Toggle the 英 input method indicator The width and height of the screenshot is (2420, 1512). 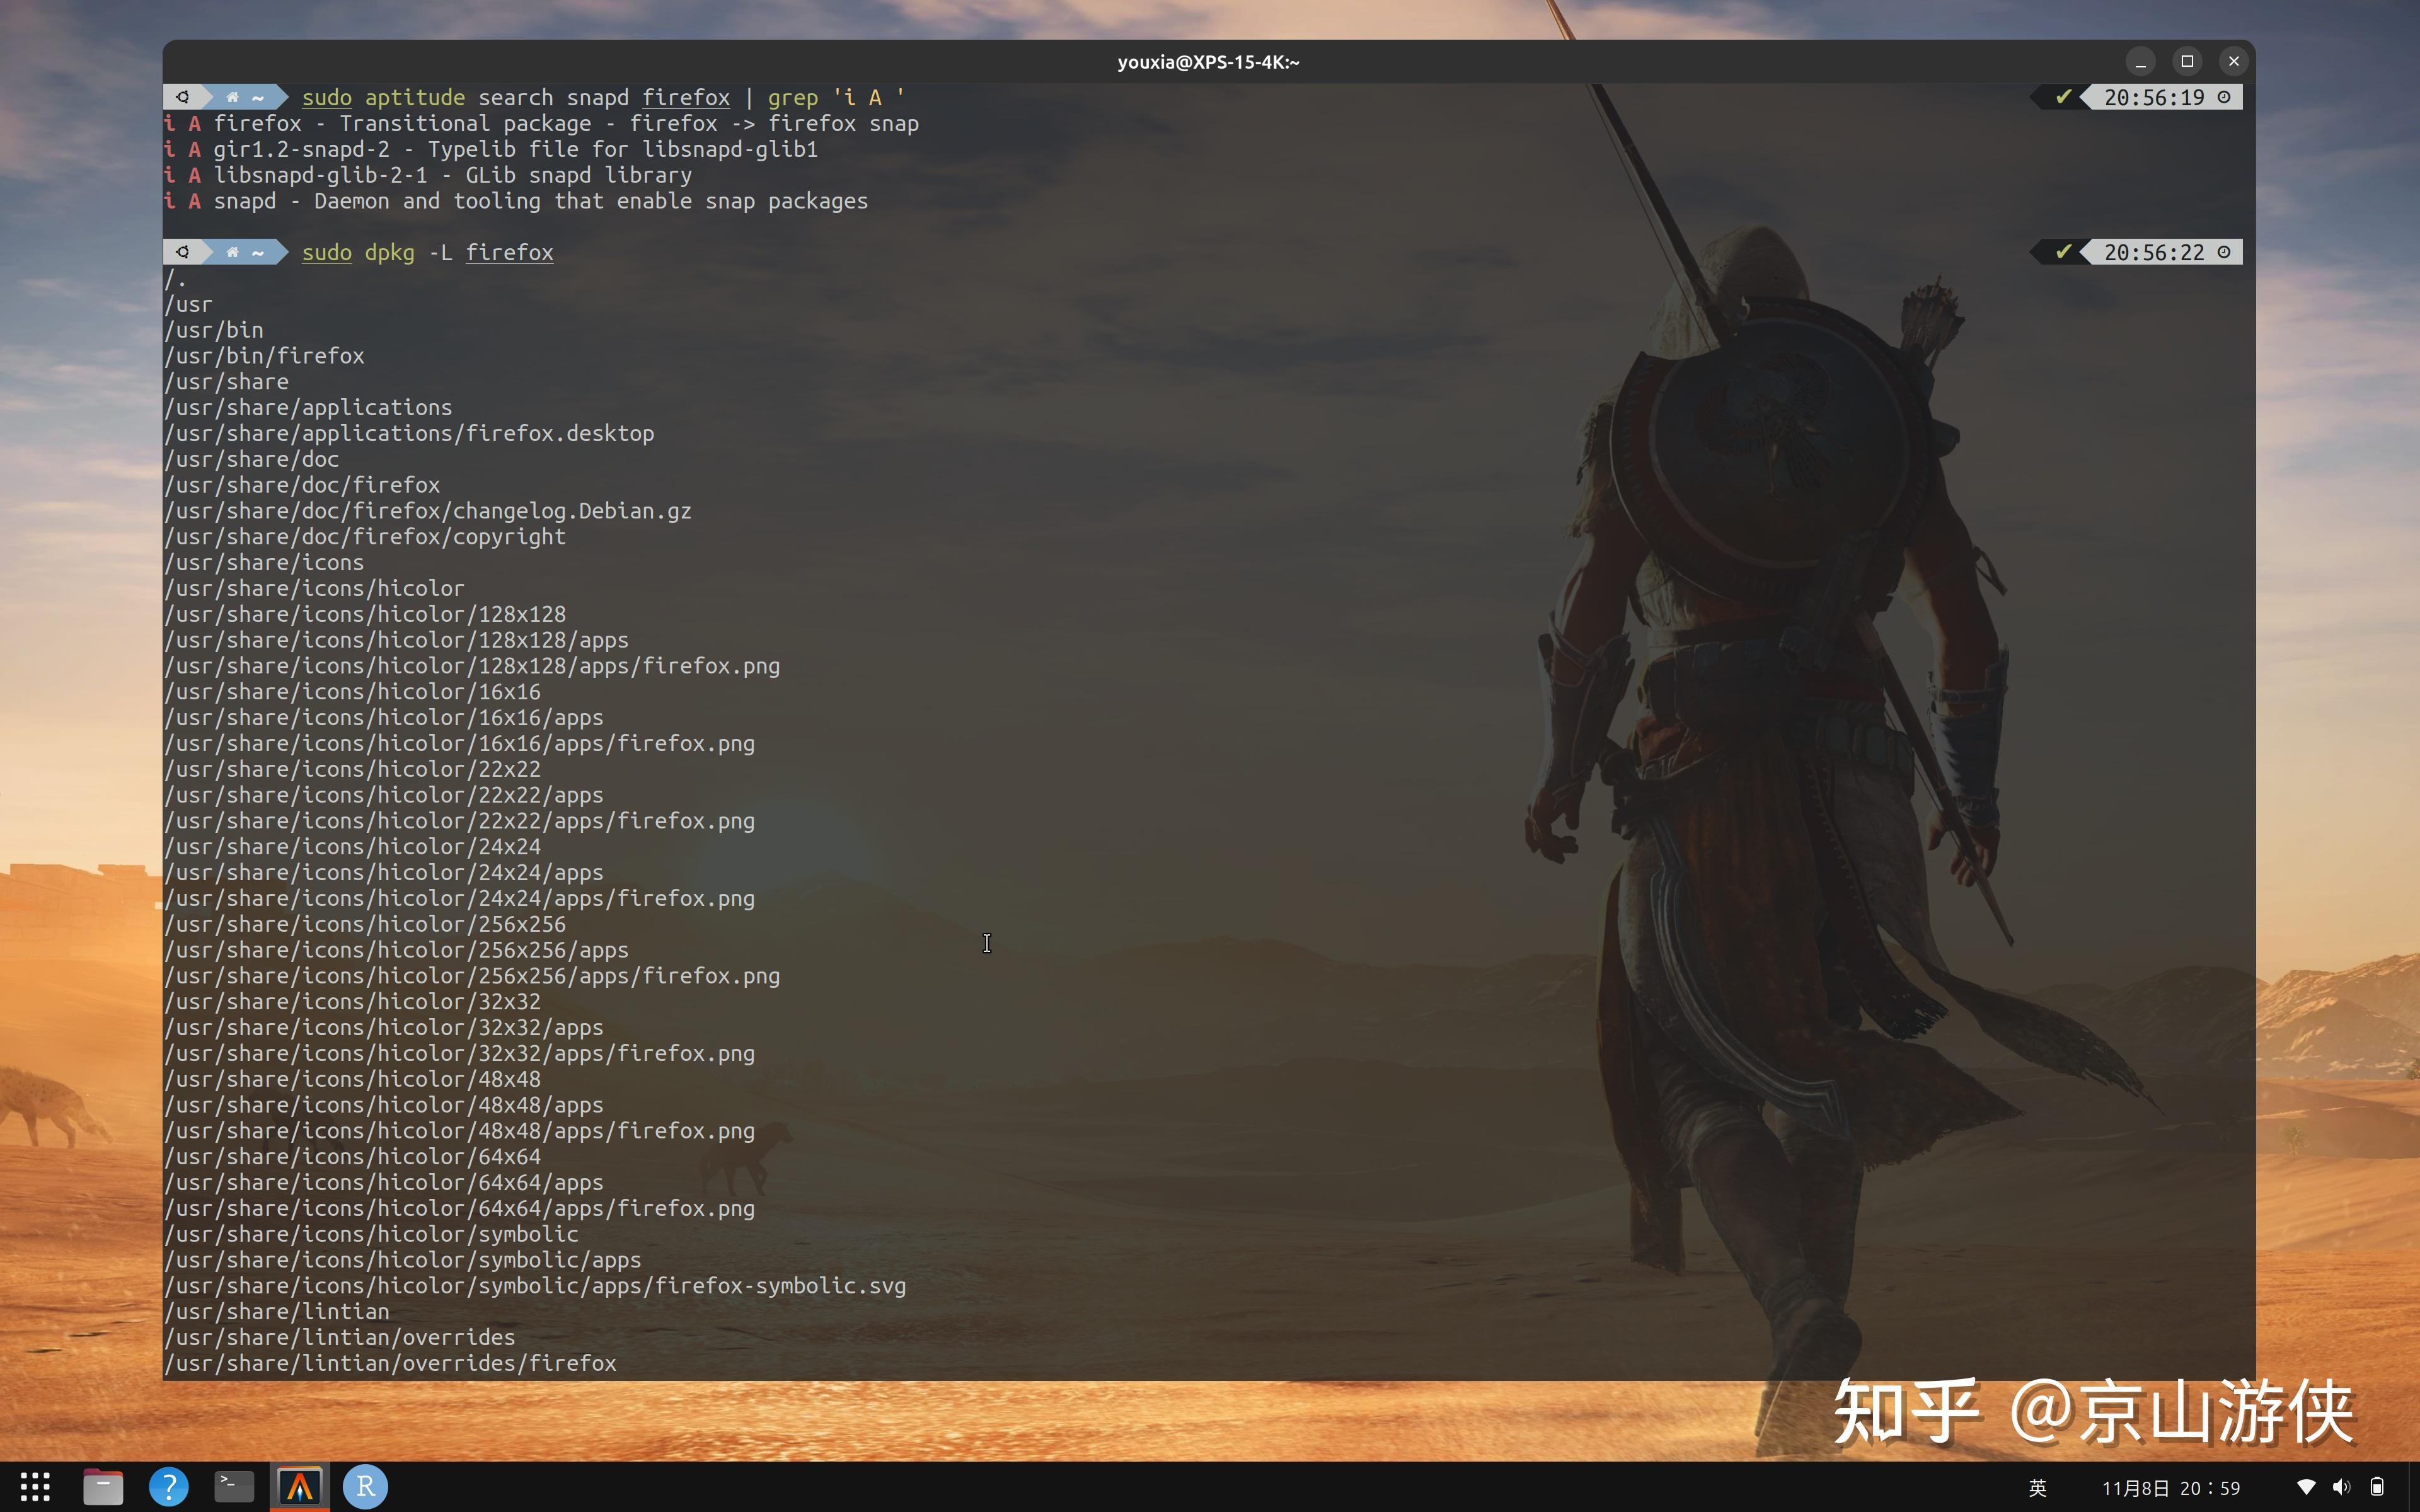point(2037,1486)
